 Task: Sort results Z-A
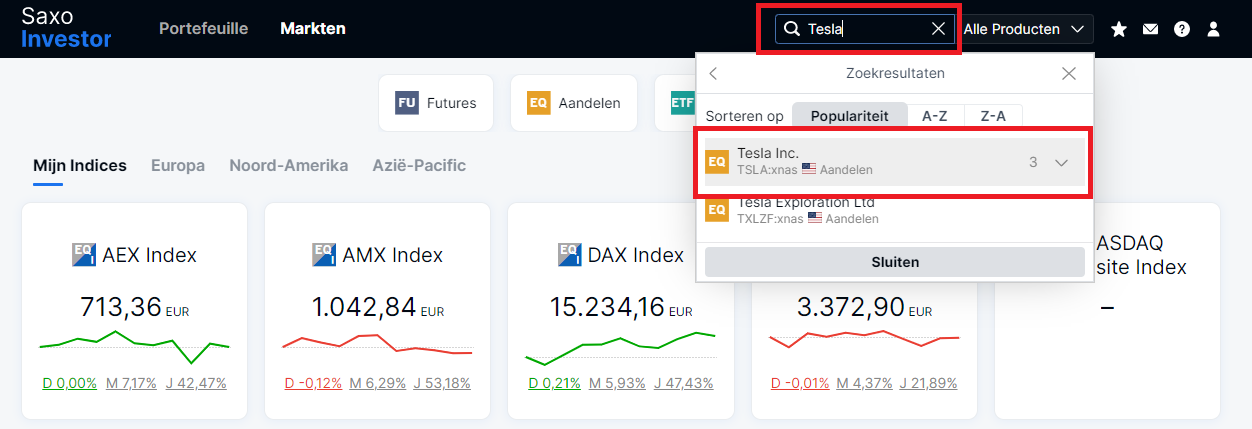[993, 116]
